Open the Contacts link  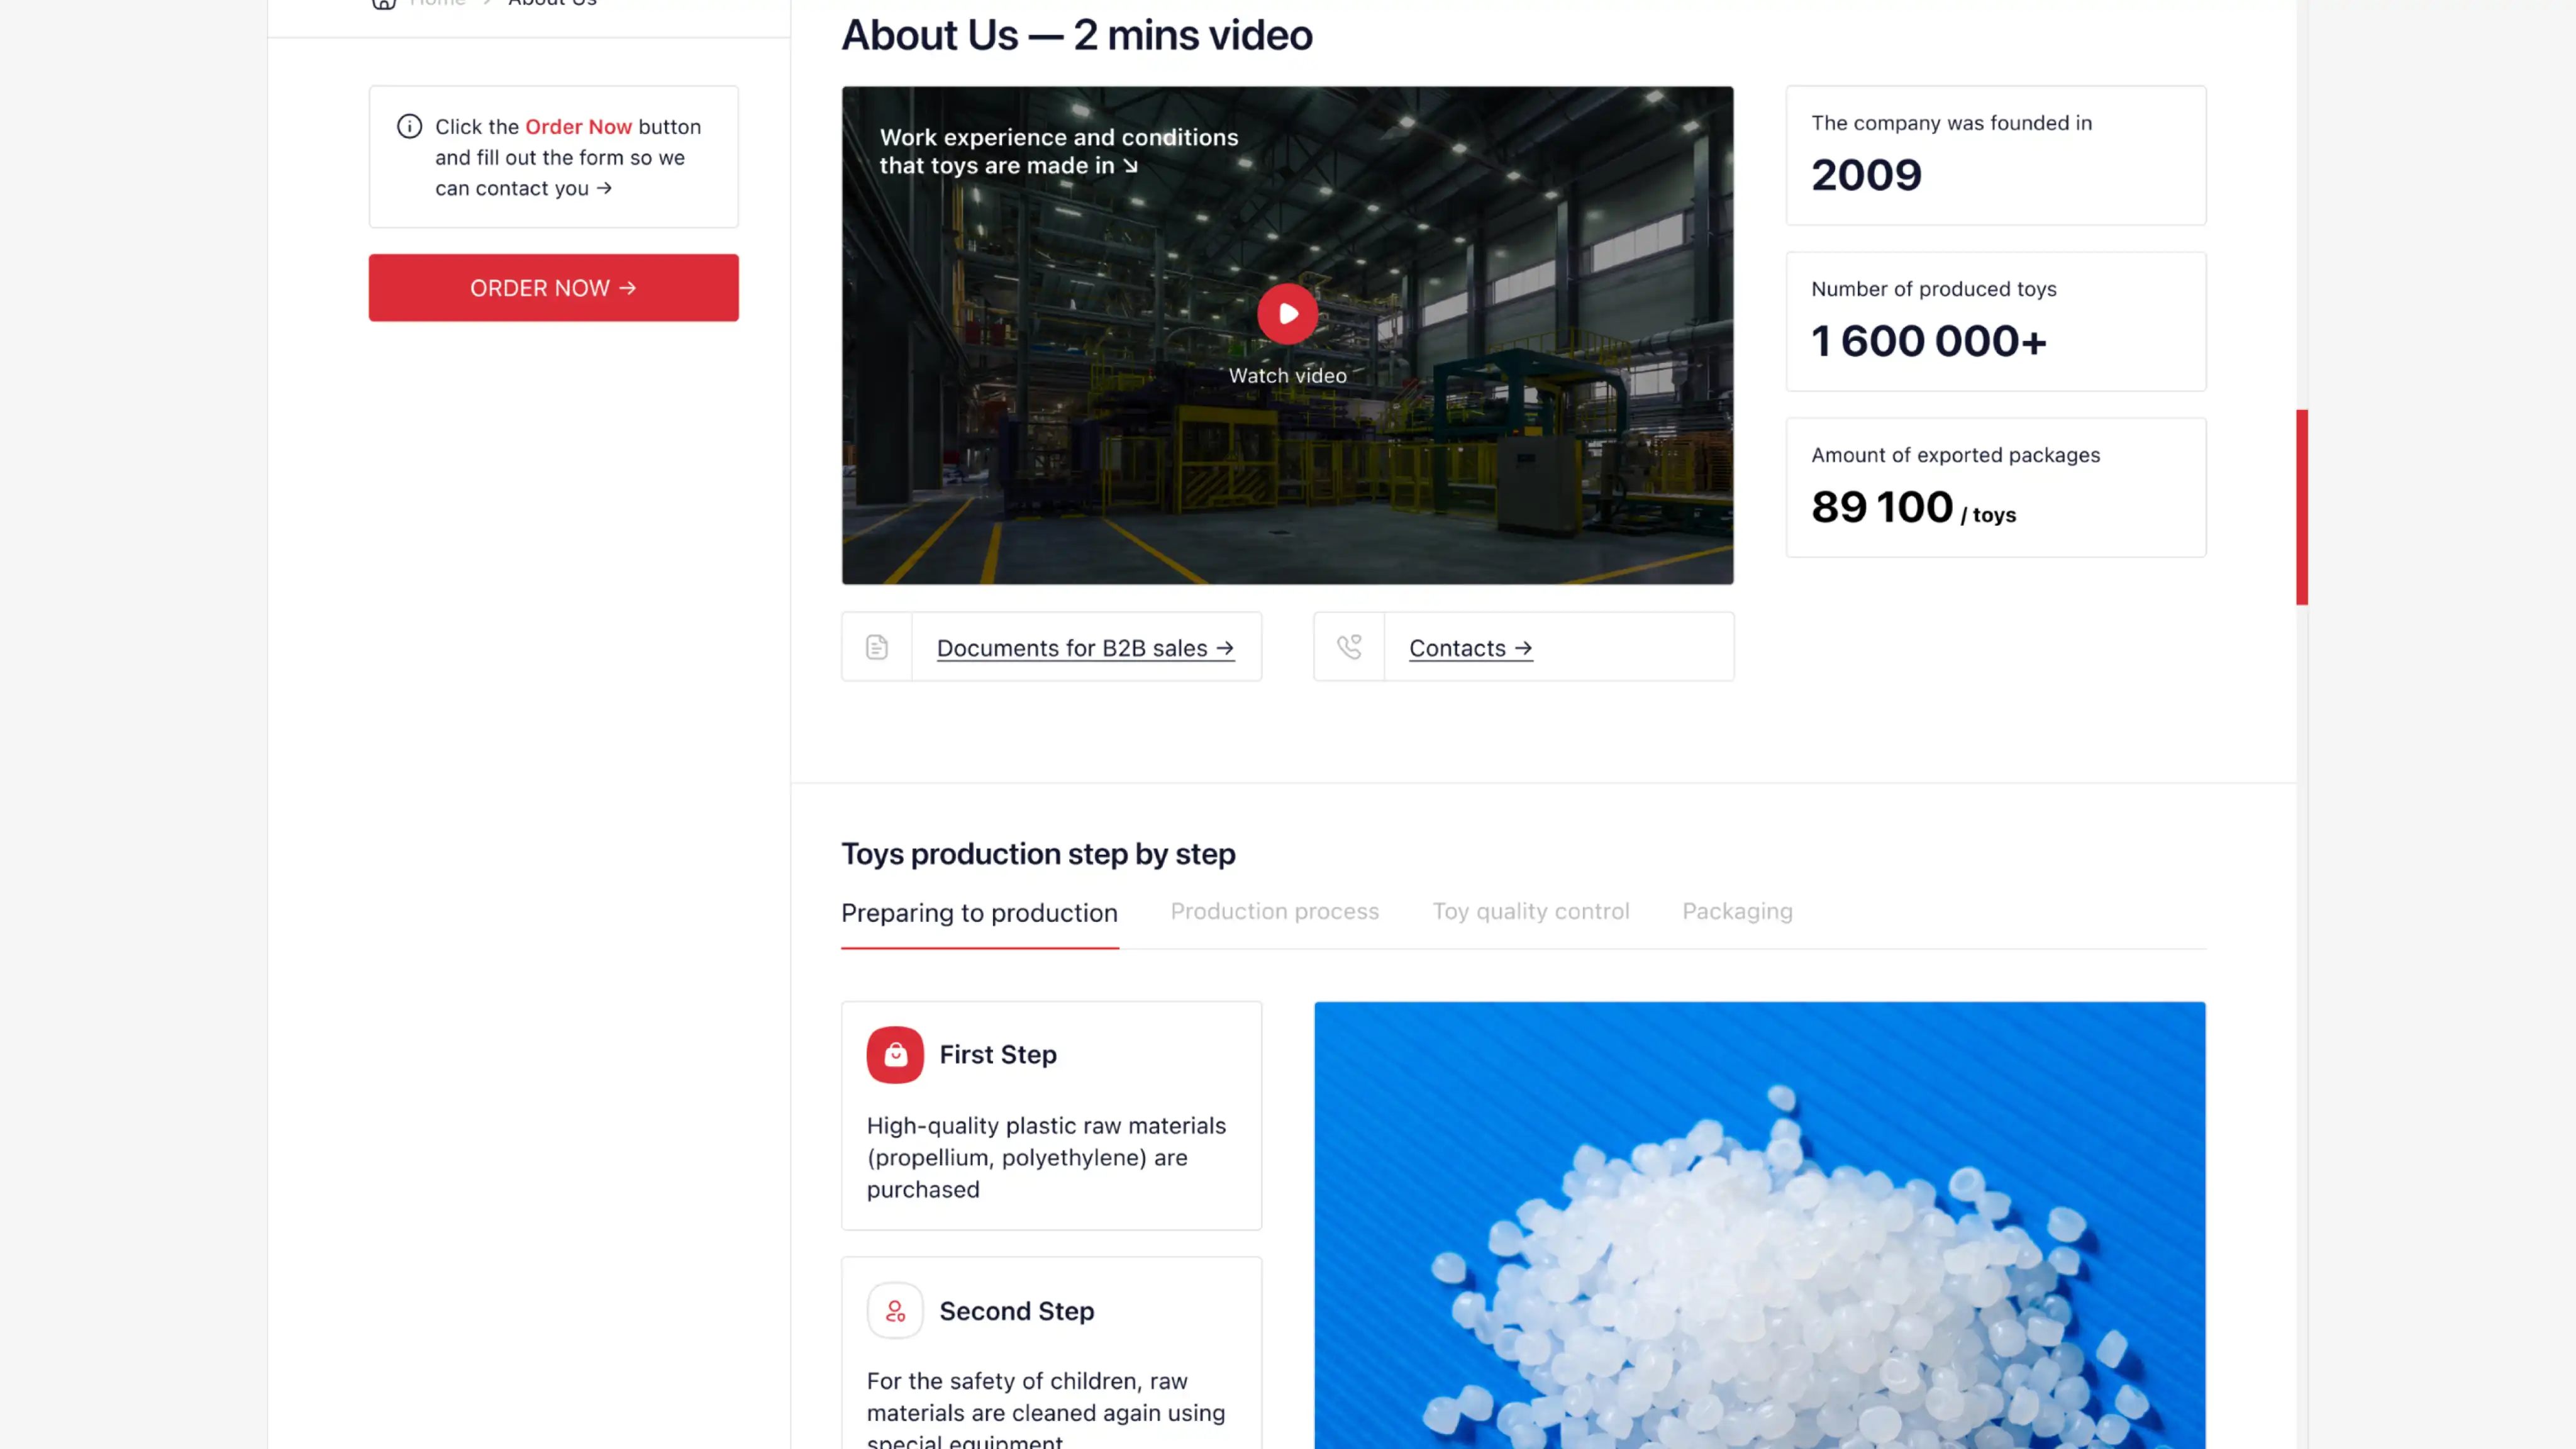pyautogui.click(x=1457, y=648)
